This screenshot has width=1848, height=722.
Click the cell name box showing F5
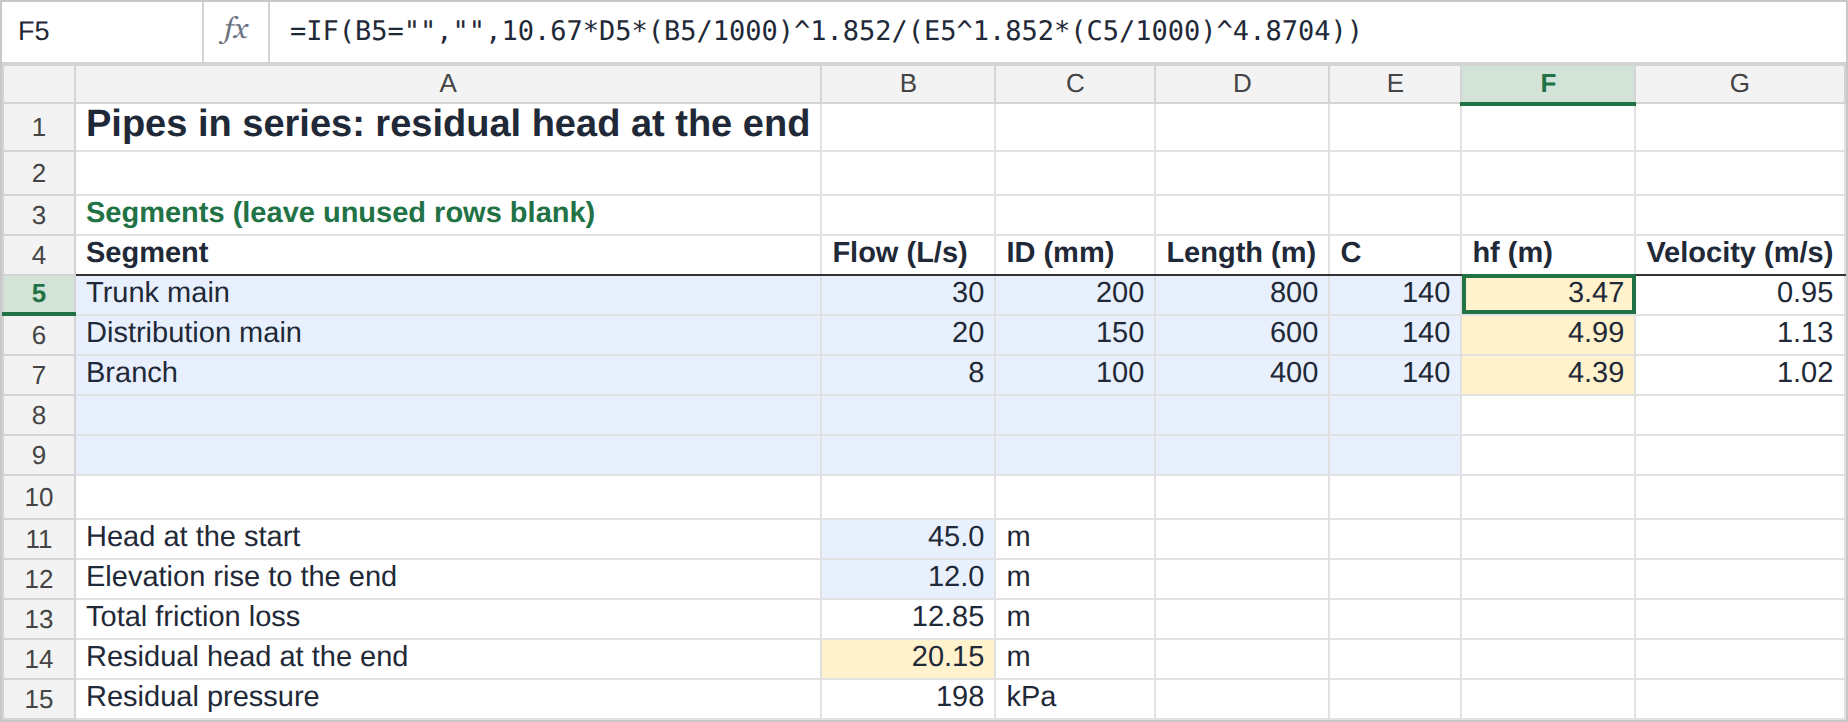click(x=102, y=31)
